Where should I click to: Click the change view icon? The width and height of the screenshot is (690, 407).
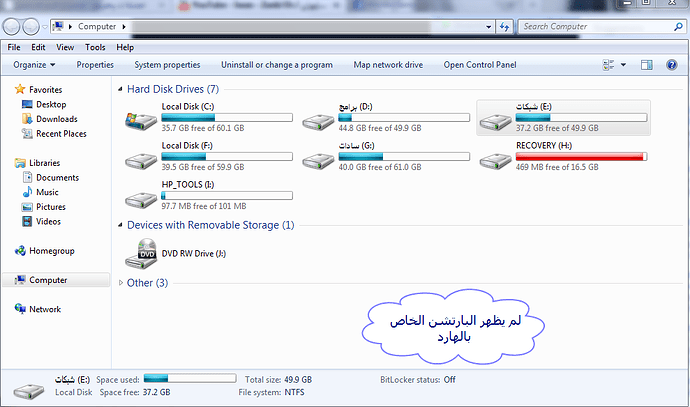click(608, 65)
